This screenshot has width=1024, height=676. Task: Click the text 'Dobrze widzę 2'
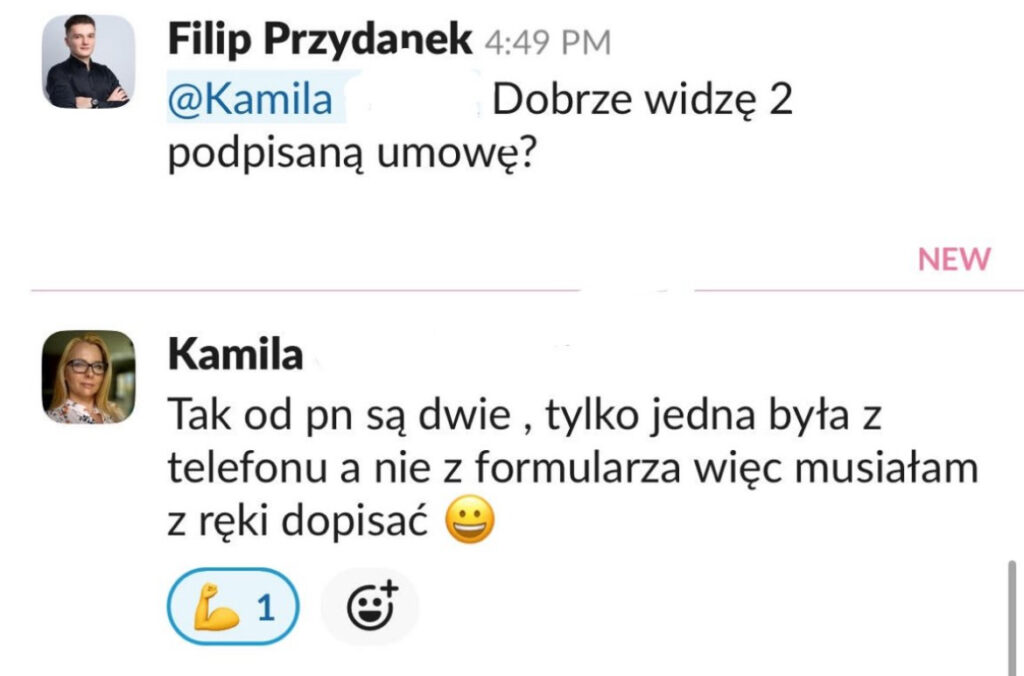point(643,99)
